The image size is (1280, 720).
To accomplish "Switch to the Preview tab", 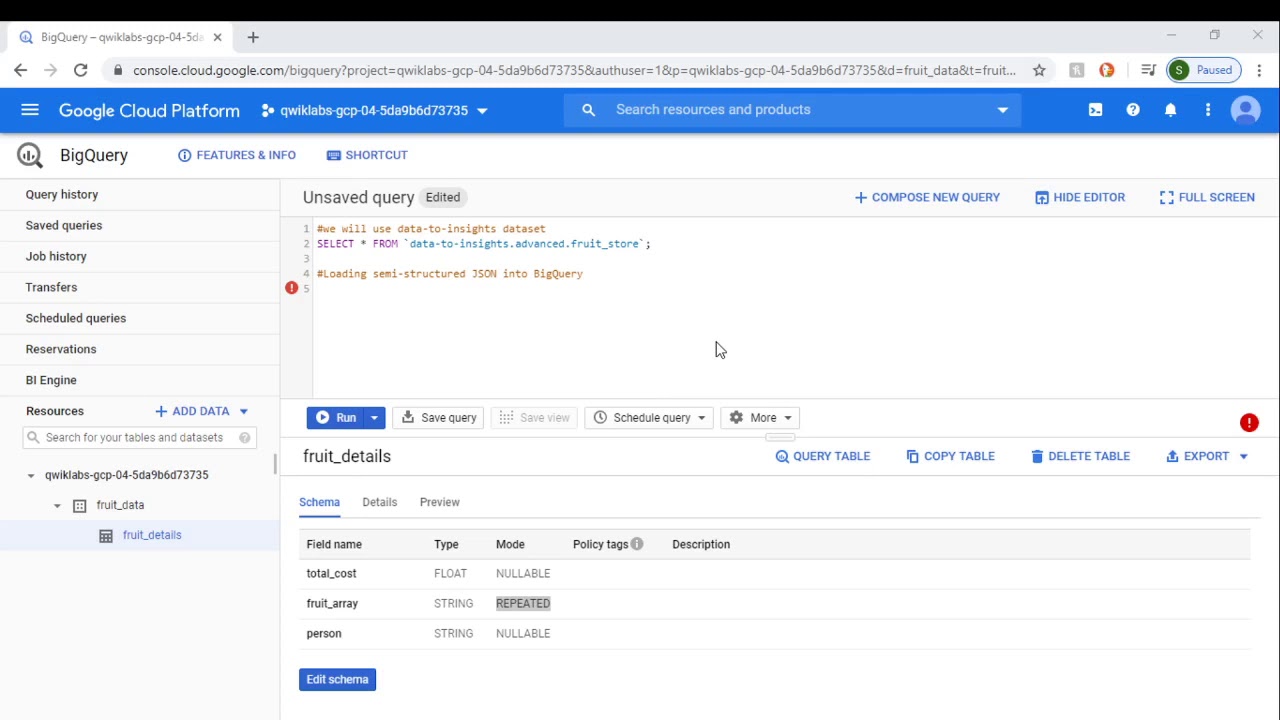I will [x=439, y=501].
